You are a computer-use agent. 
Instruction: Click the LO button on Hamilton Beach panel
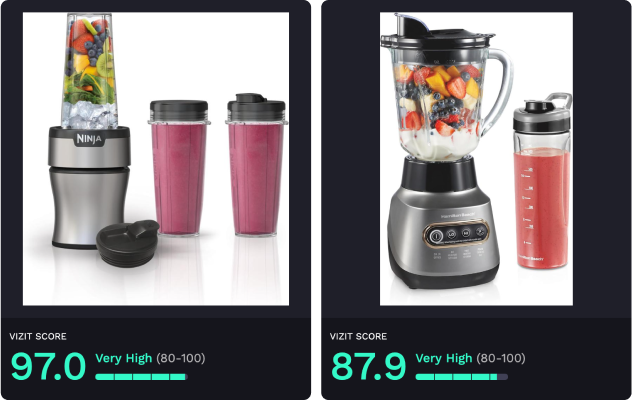451,234
